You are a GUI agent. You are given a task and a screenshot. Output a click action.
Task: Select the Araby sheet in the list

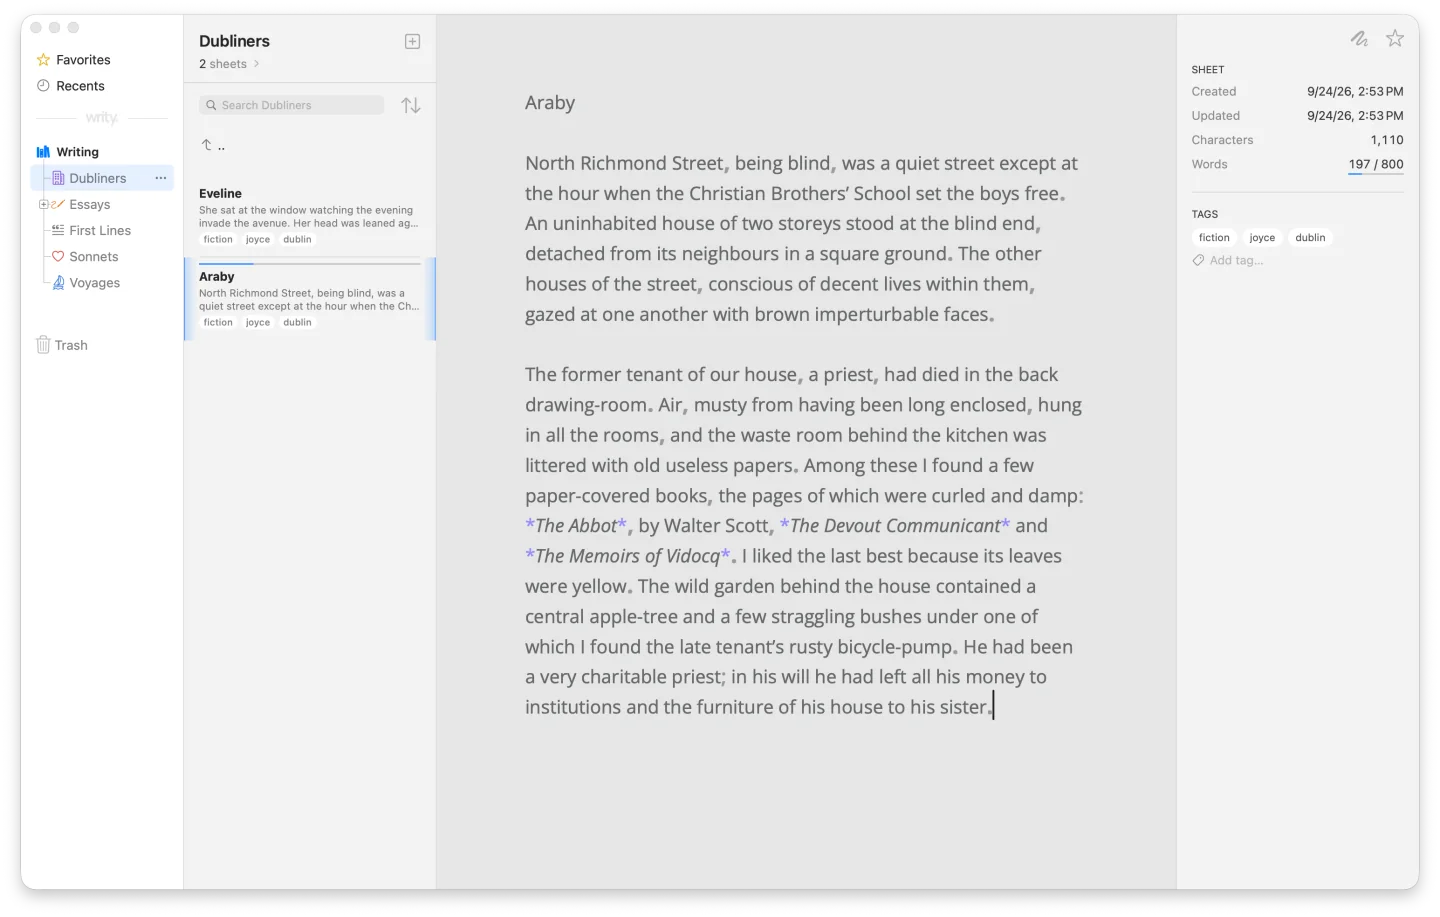click(310, 299)
